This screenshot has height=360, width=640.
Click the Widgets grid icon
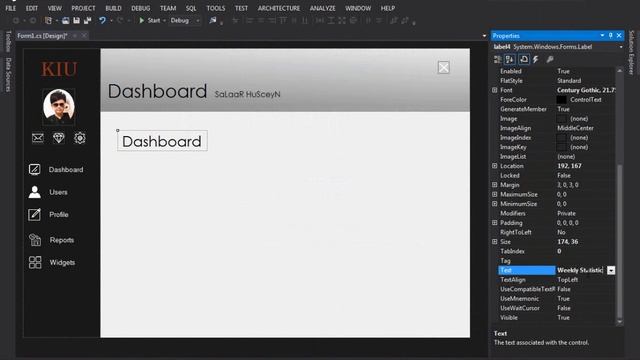click(x=35, y=262)
